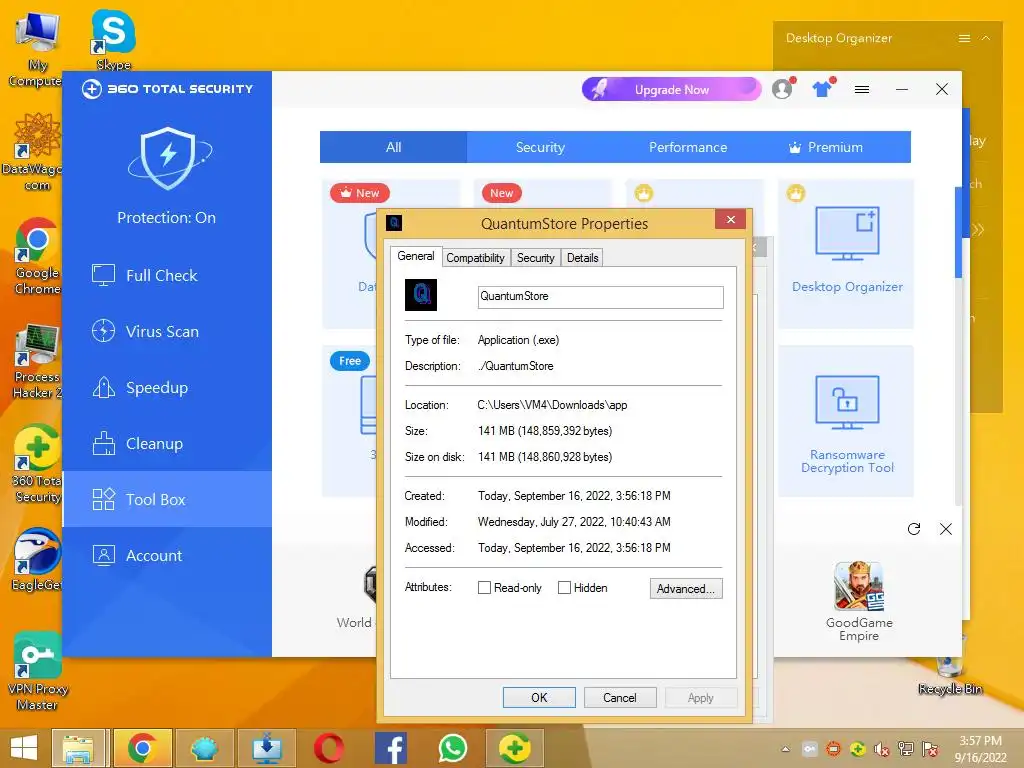Click the muted volume tray icon
Viewport: 1024px width, 768px height.
pyautogui.click(x=882, y=749)
